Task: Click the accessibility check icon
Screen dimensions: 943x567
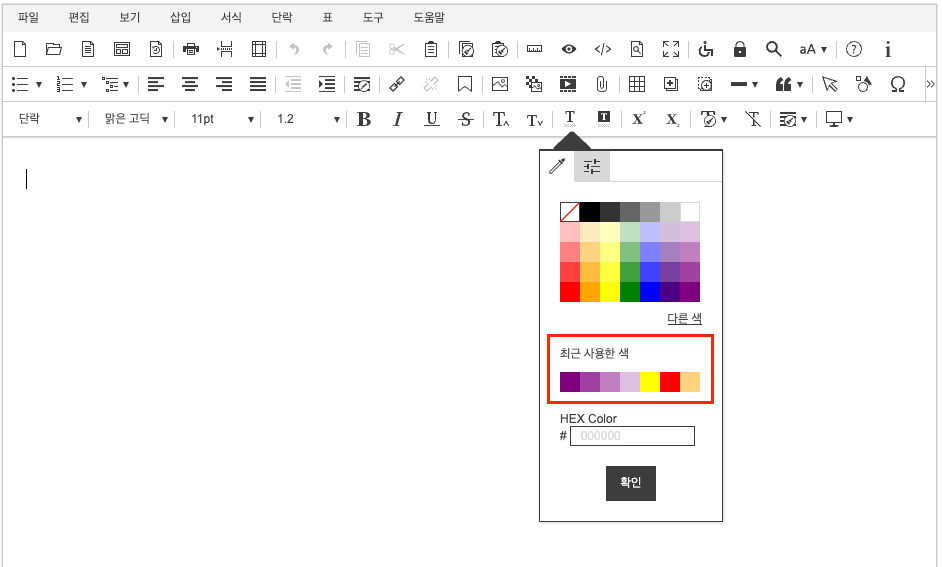Action: click(x=706, y=49)
